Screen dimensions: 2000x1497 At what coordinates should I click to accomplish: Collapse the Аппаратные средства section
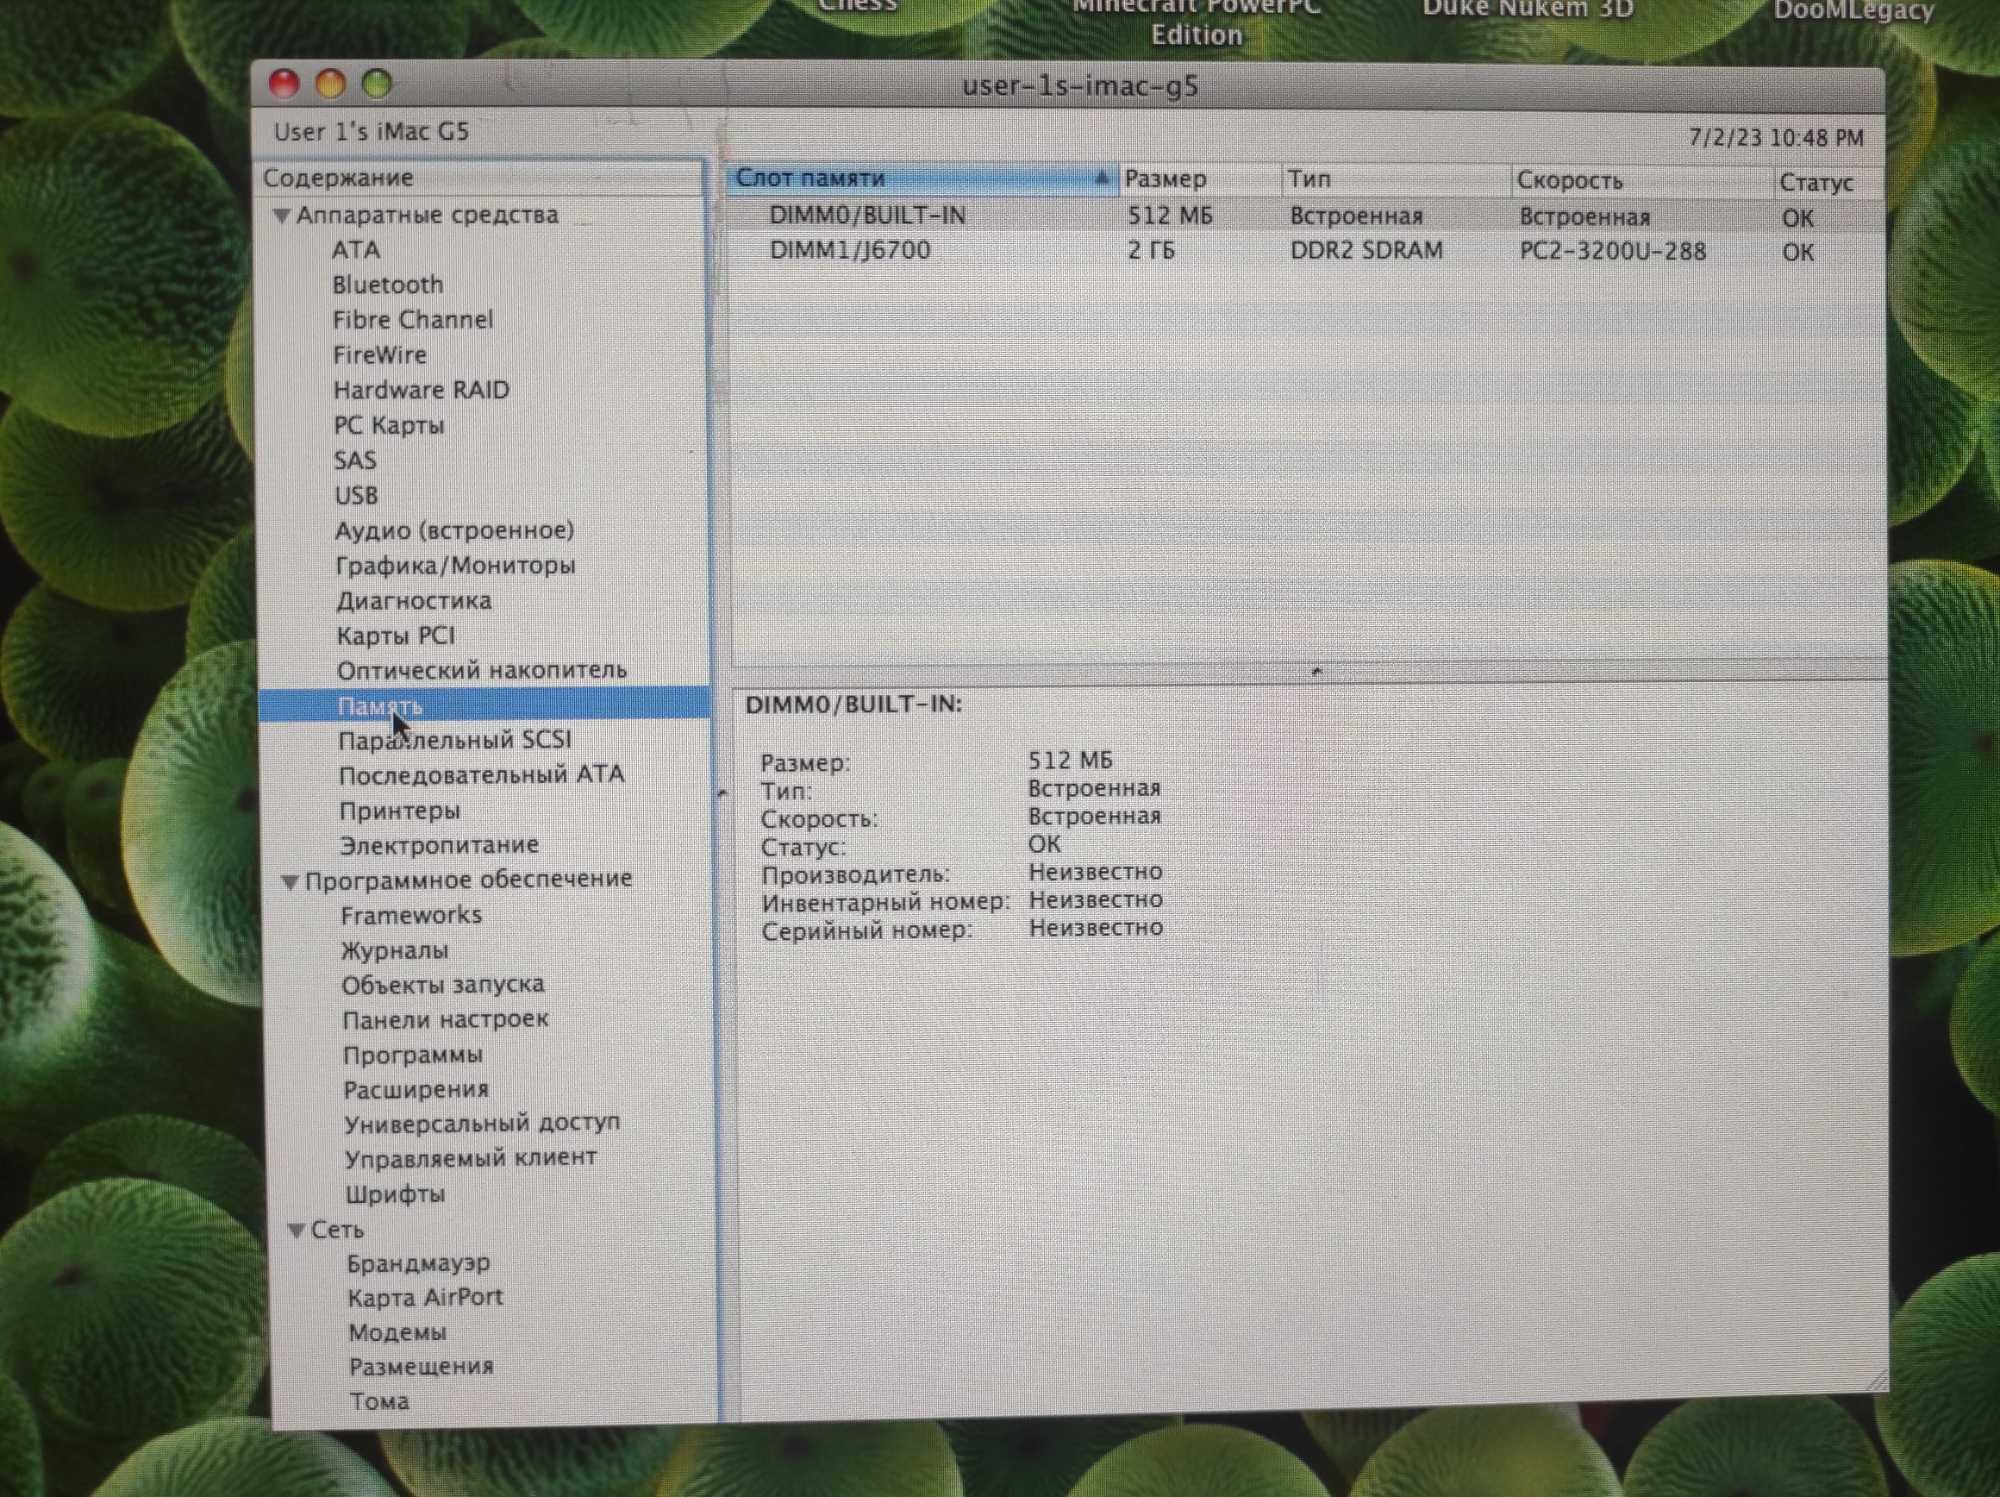tap(282, 215)
